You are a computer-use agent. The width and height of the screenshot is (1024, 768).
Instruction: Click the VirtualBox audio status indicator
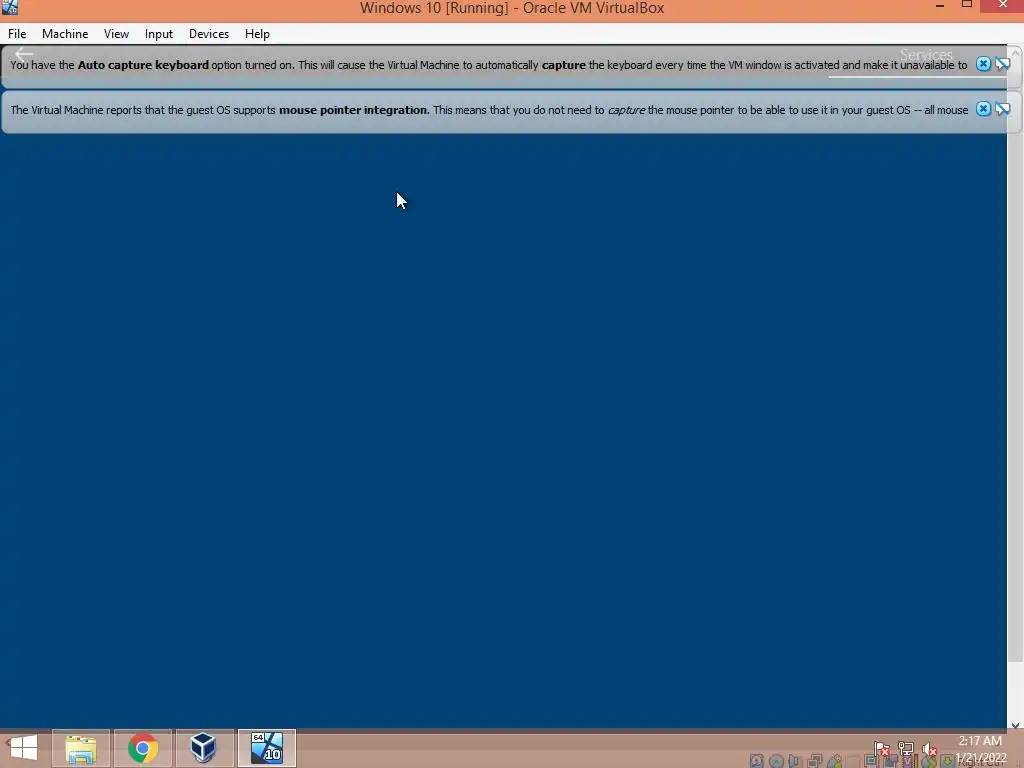click(x=794, y=761)
